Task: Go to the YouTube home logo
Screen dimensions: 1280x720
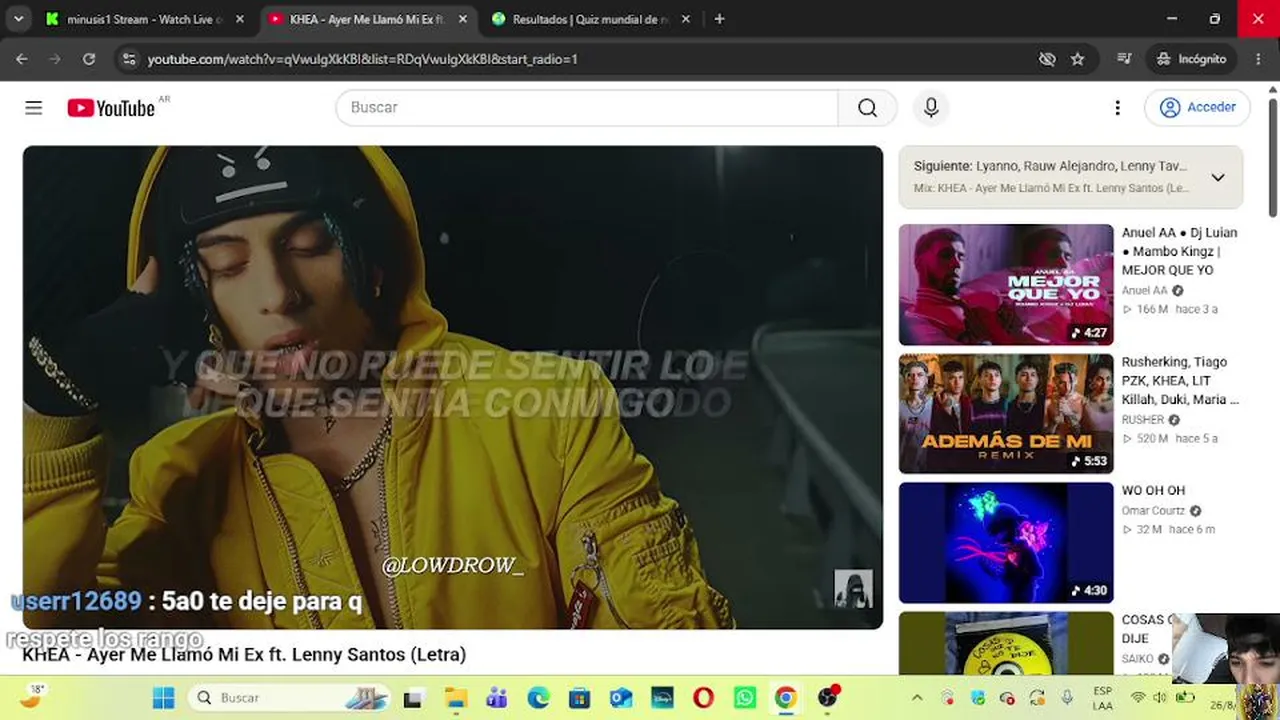Action: 111,108
